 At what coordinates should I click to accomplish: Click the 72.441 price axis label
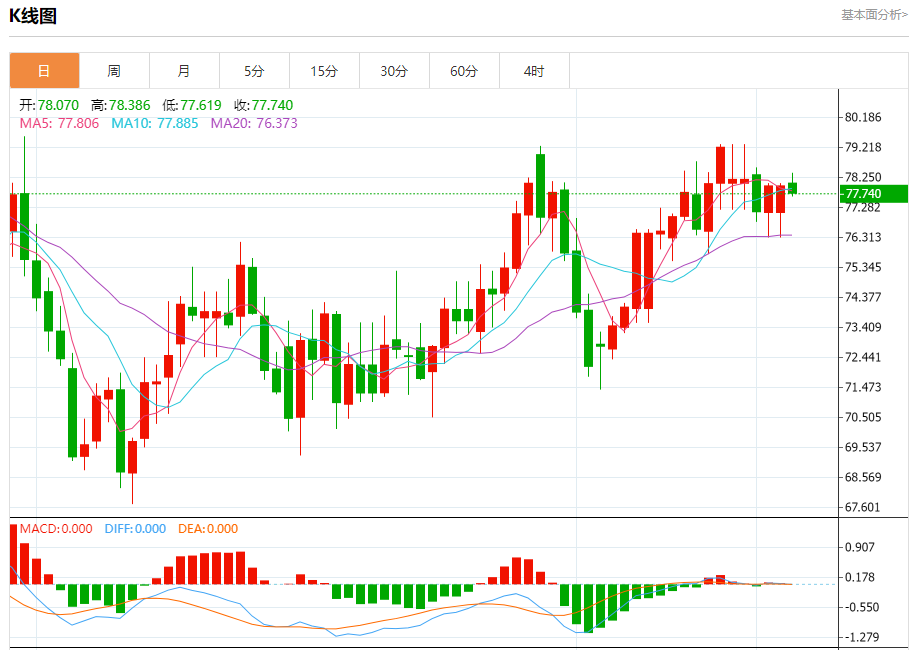(863, 357)
